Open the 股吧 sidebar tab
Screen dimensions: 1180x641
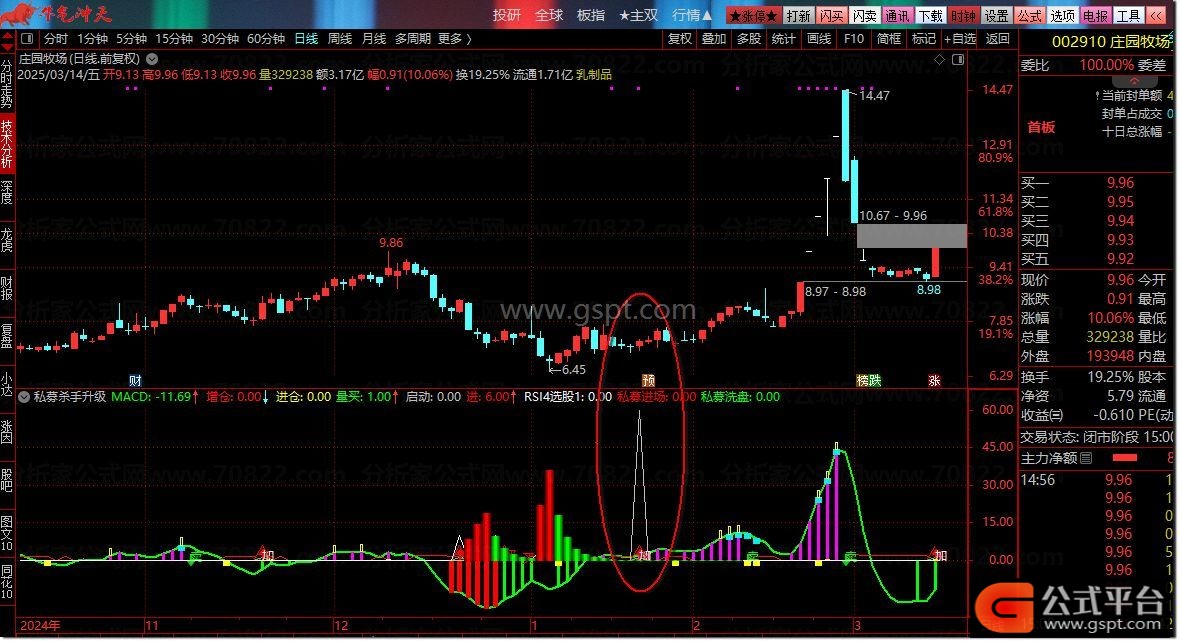[7, 480]
